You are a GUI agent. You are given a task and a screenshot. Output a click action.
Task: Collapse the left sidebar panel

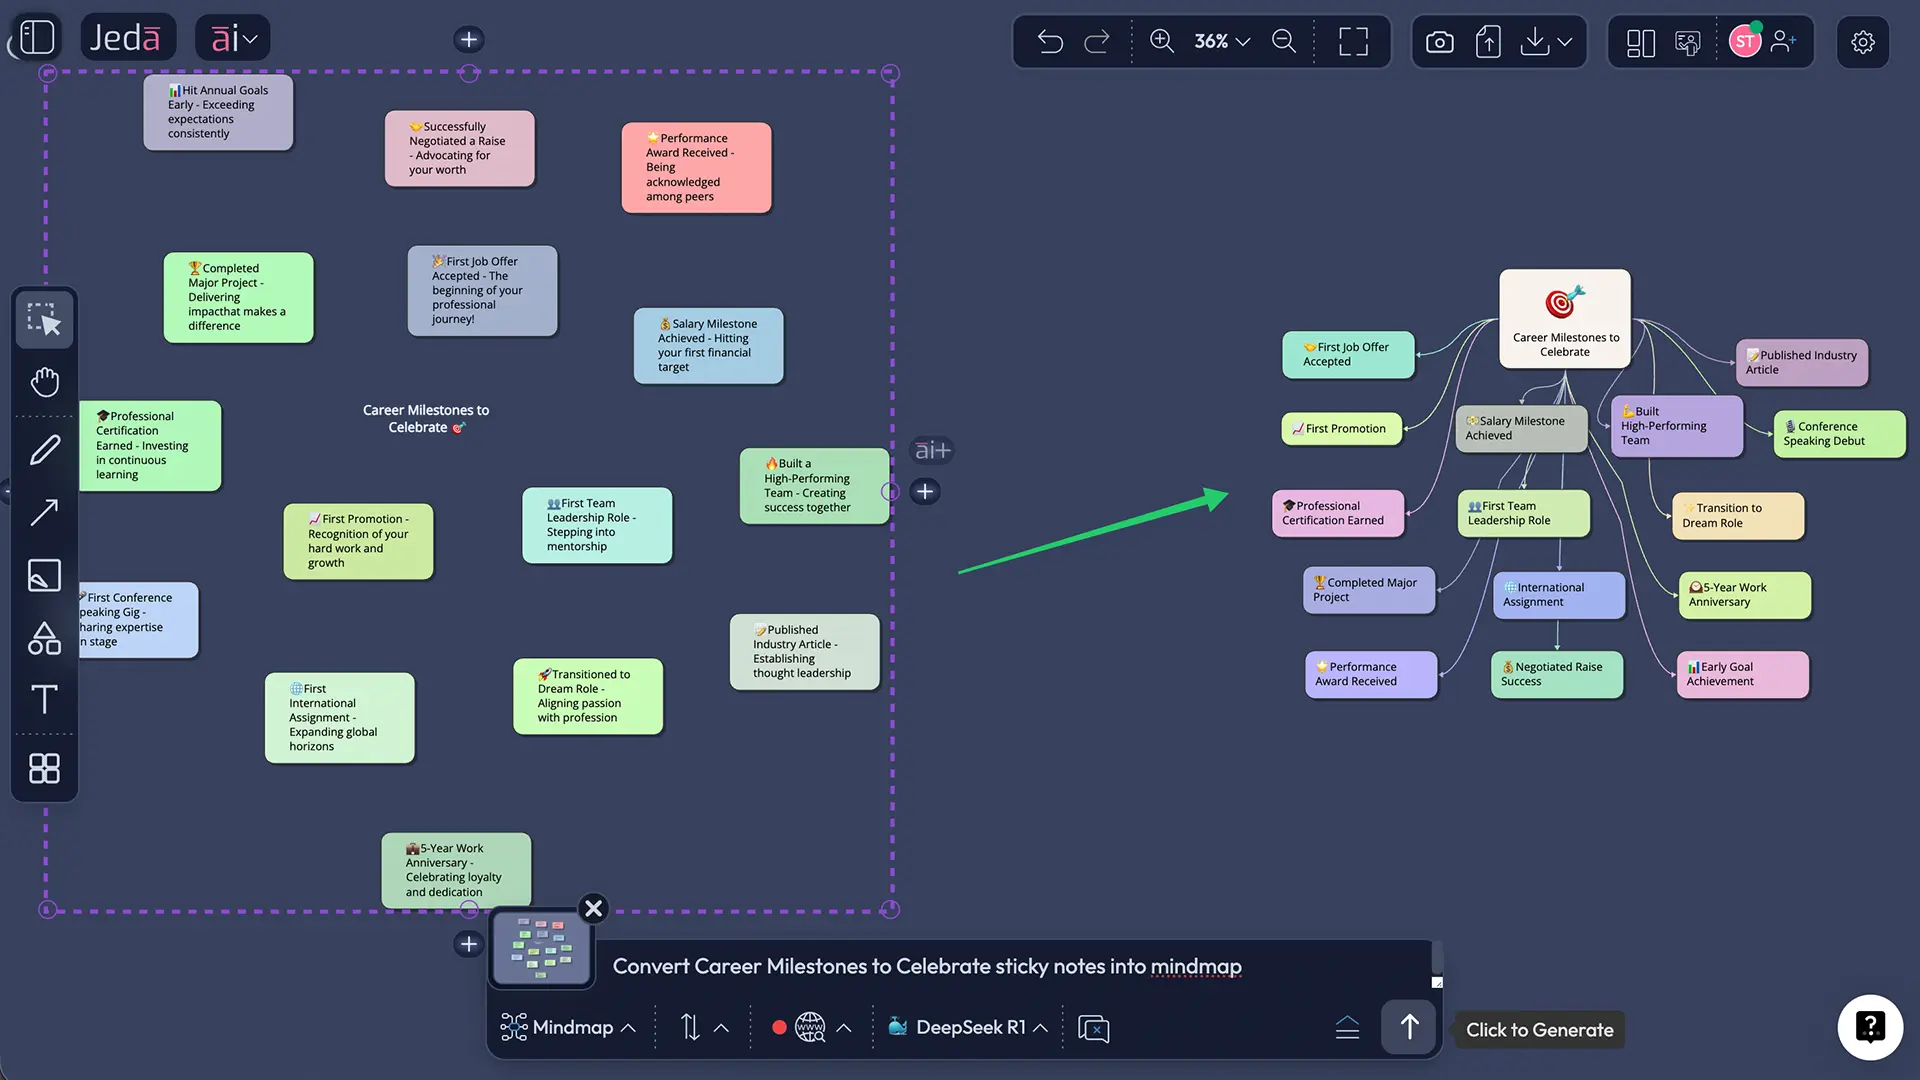pos(35,37)
